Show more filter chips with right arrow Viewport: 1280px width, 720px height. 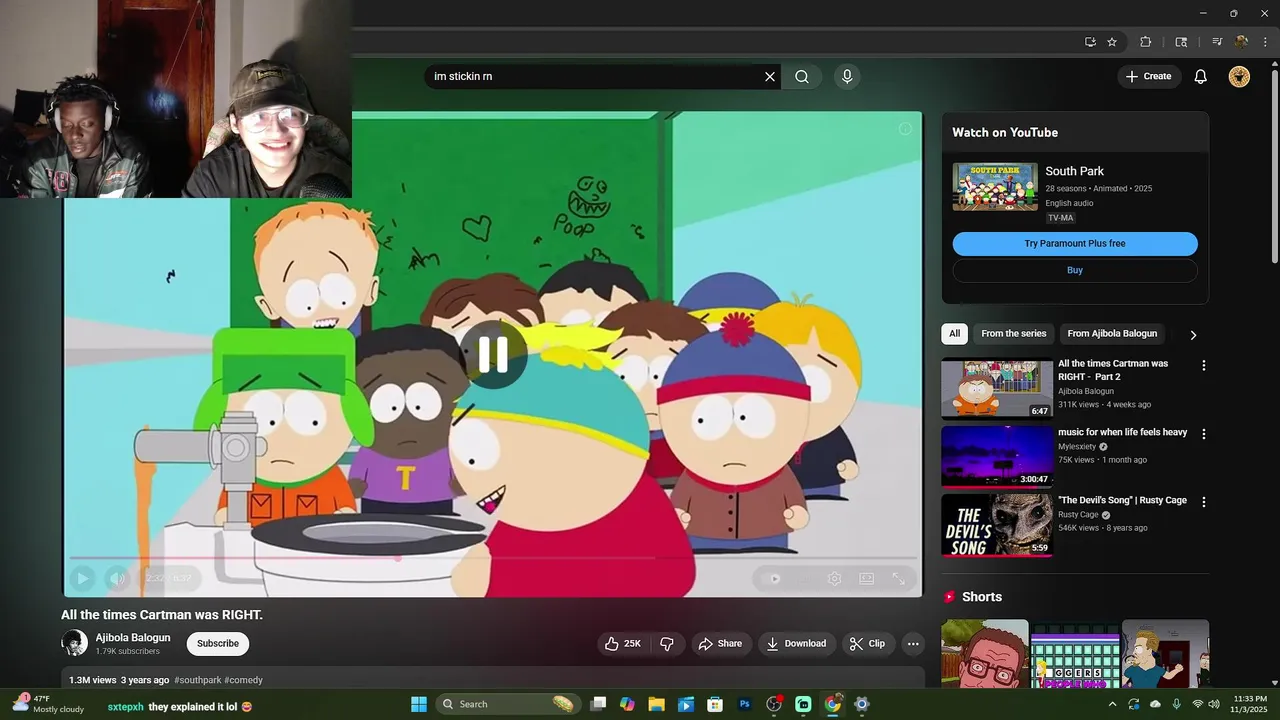click(x=1193, y=335)
